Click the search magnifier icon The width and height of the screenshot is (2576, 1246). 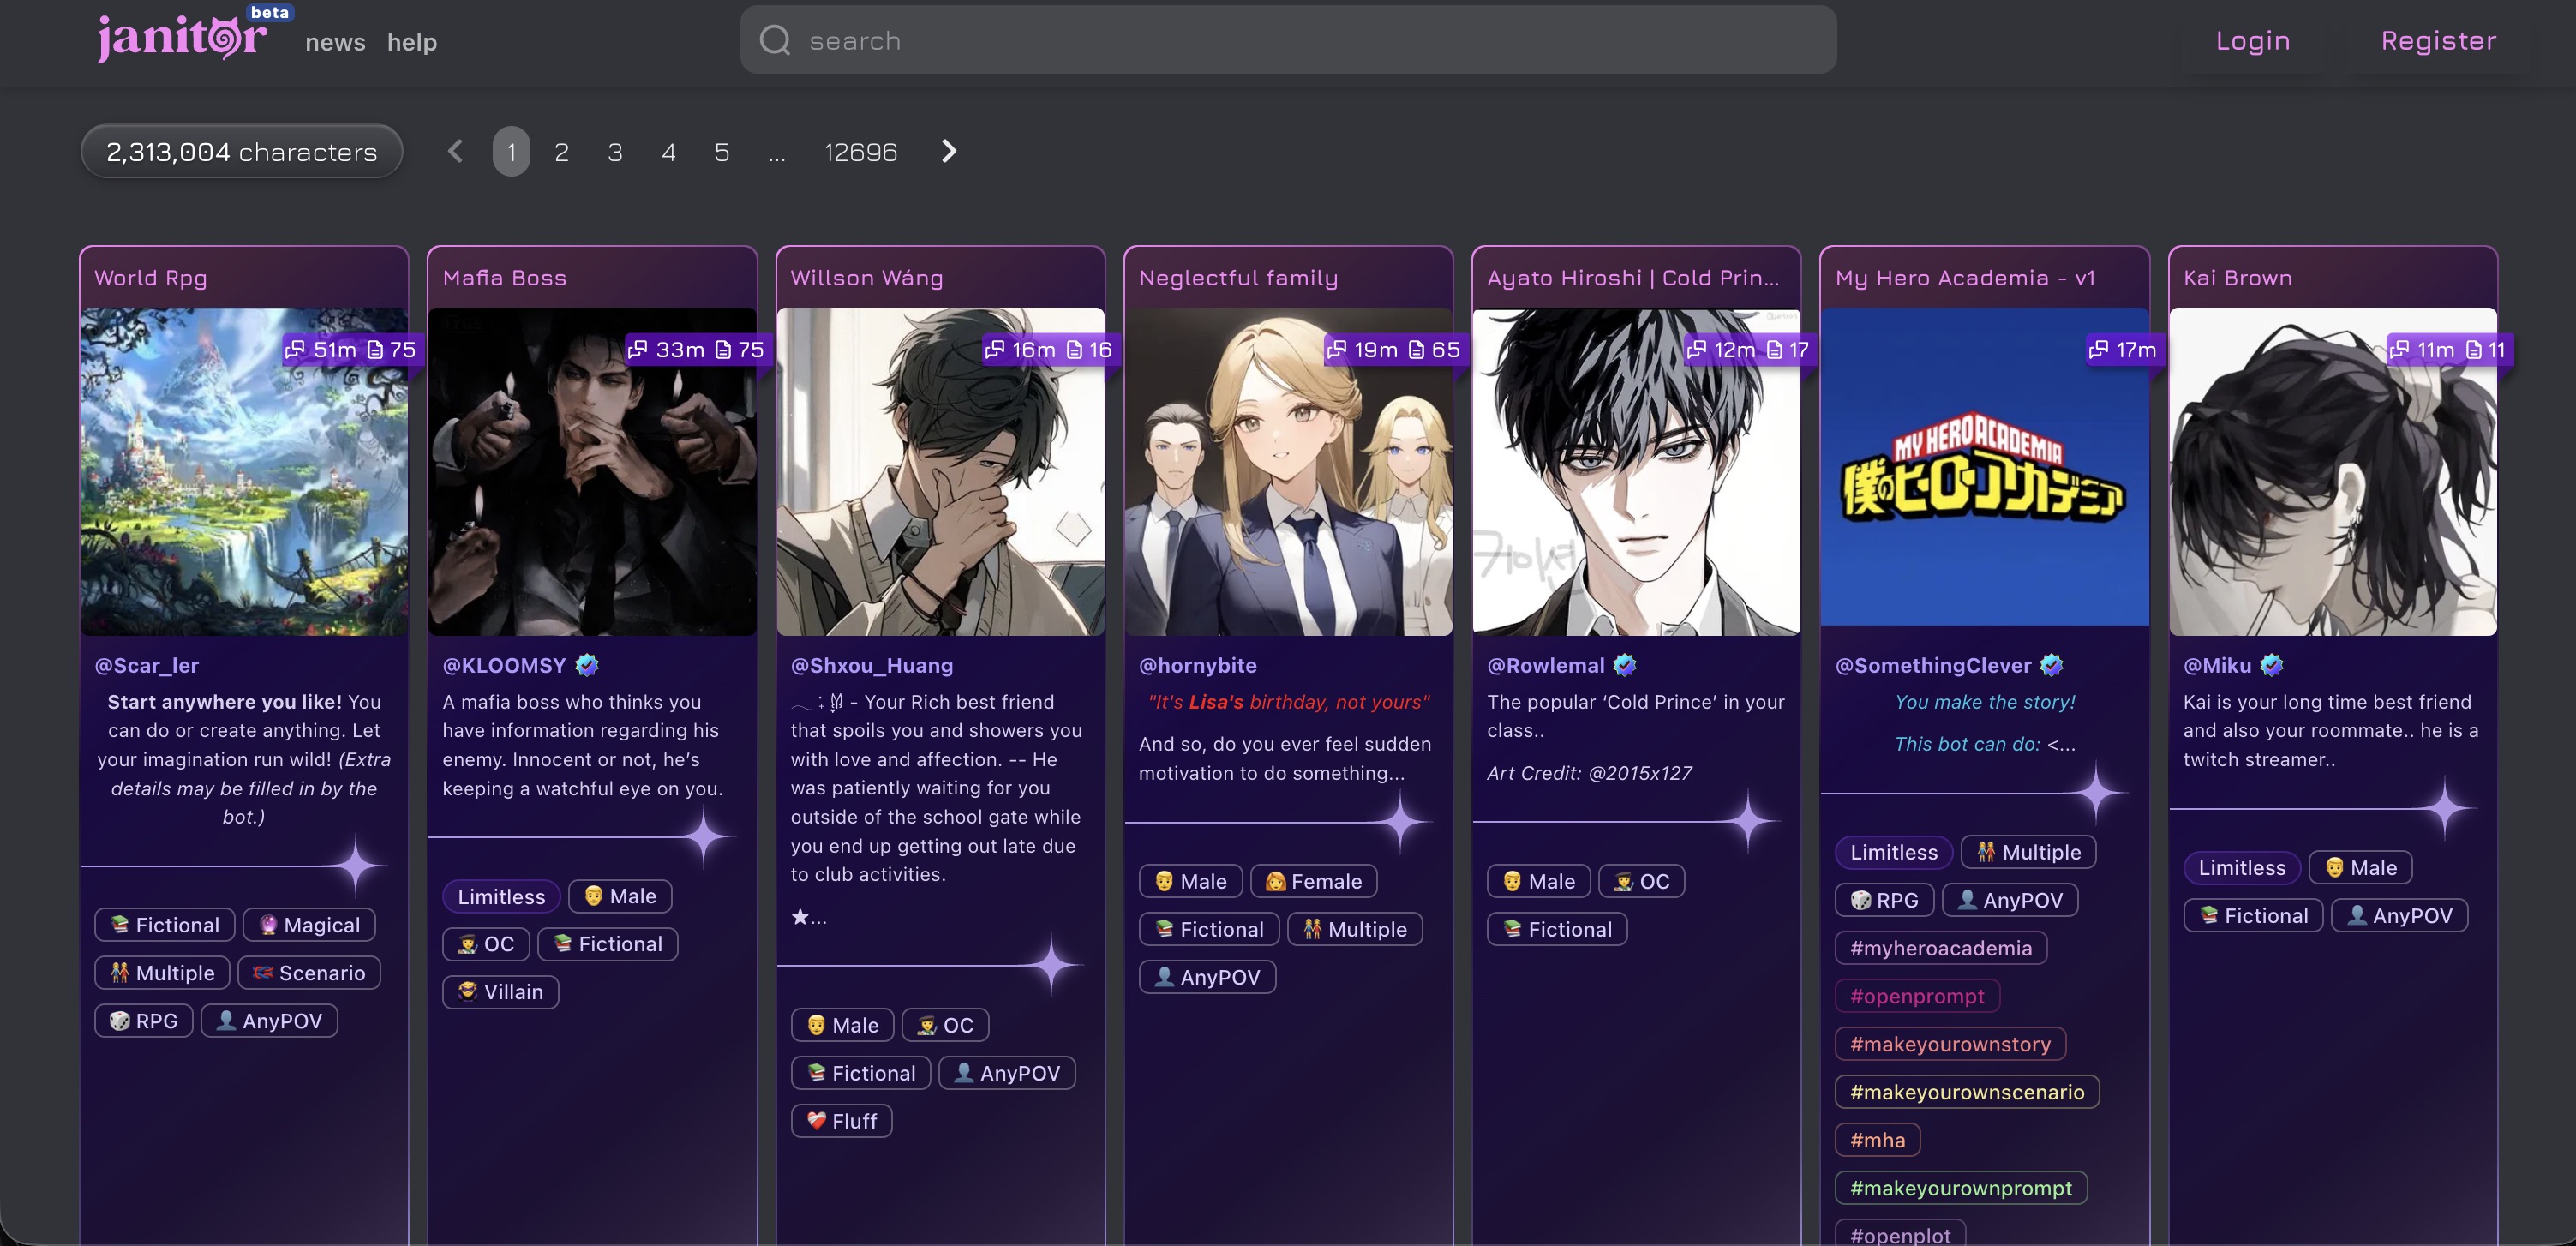(775, 40)
